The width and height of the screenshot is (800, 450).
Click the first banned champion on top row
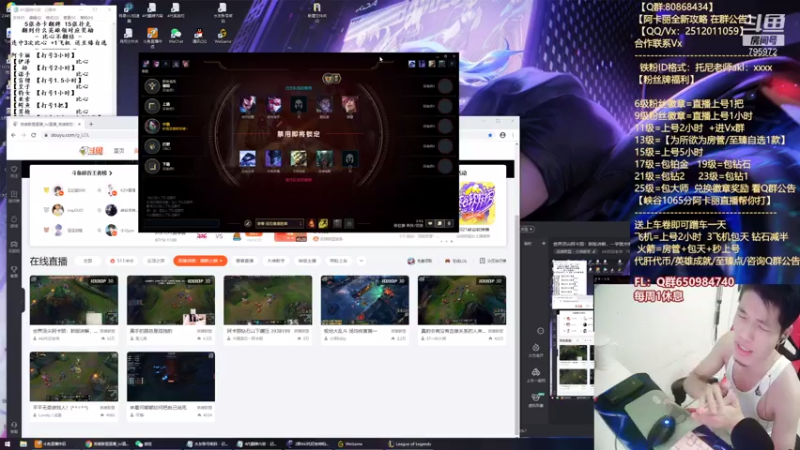pyautogui.click(x=248, y=104)
